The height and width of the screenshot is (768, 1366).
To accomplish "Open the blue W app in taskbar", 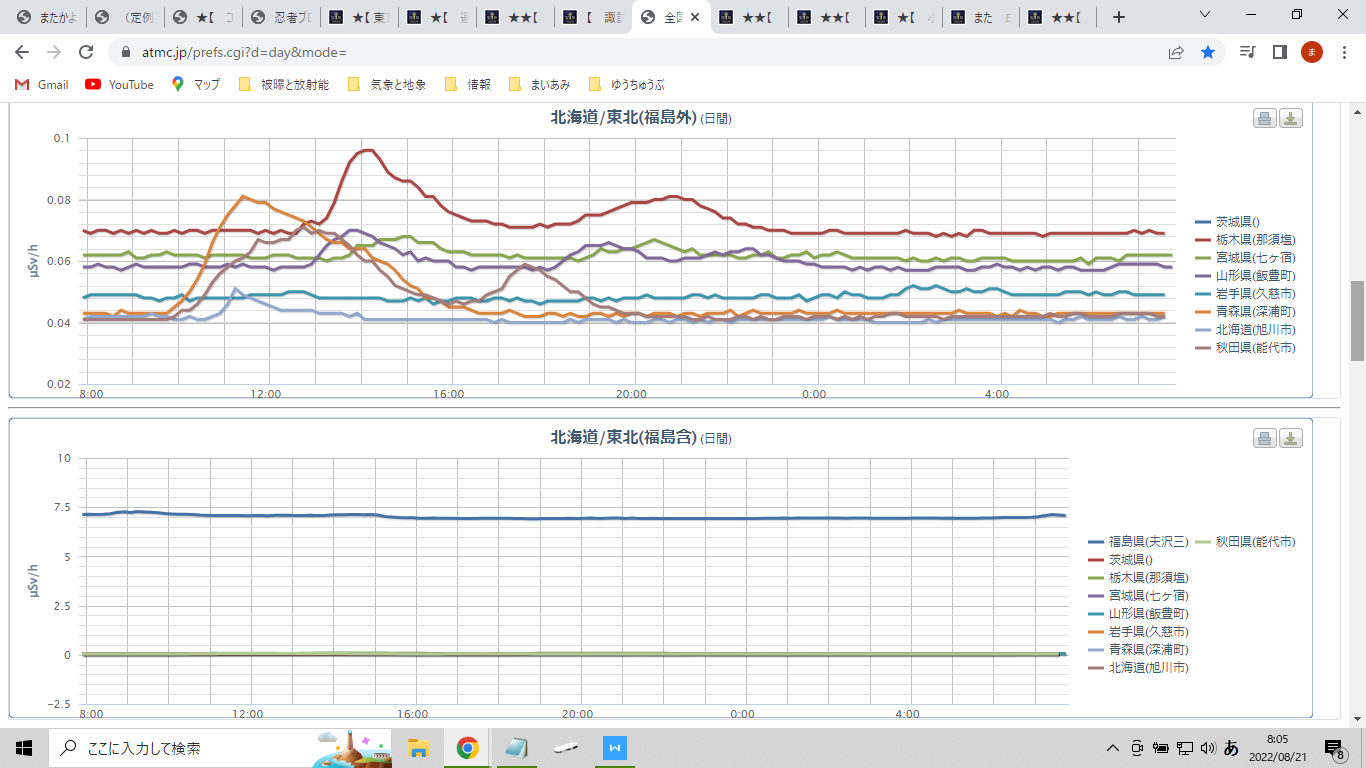I will pos(614,747).
